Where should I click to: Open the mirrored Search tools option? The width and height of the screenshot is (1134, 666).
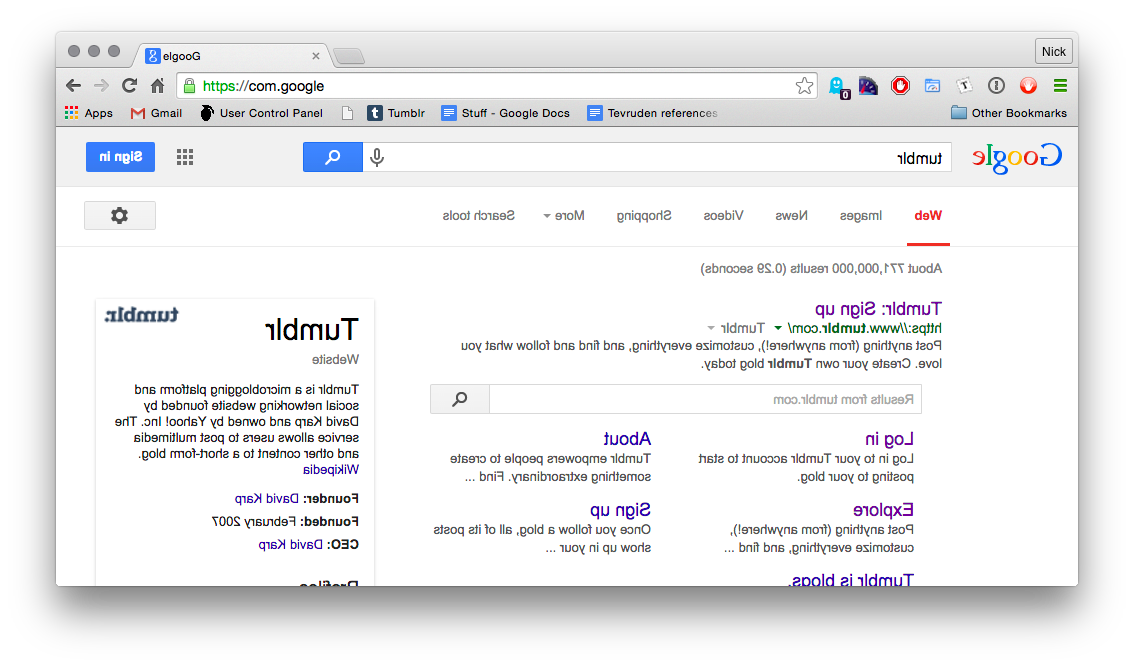click(479, 215)
